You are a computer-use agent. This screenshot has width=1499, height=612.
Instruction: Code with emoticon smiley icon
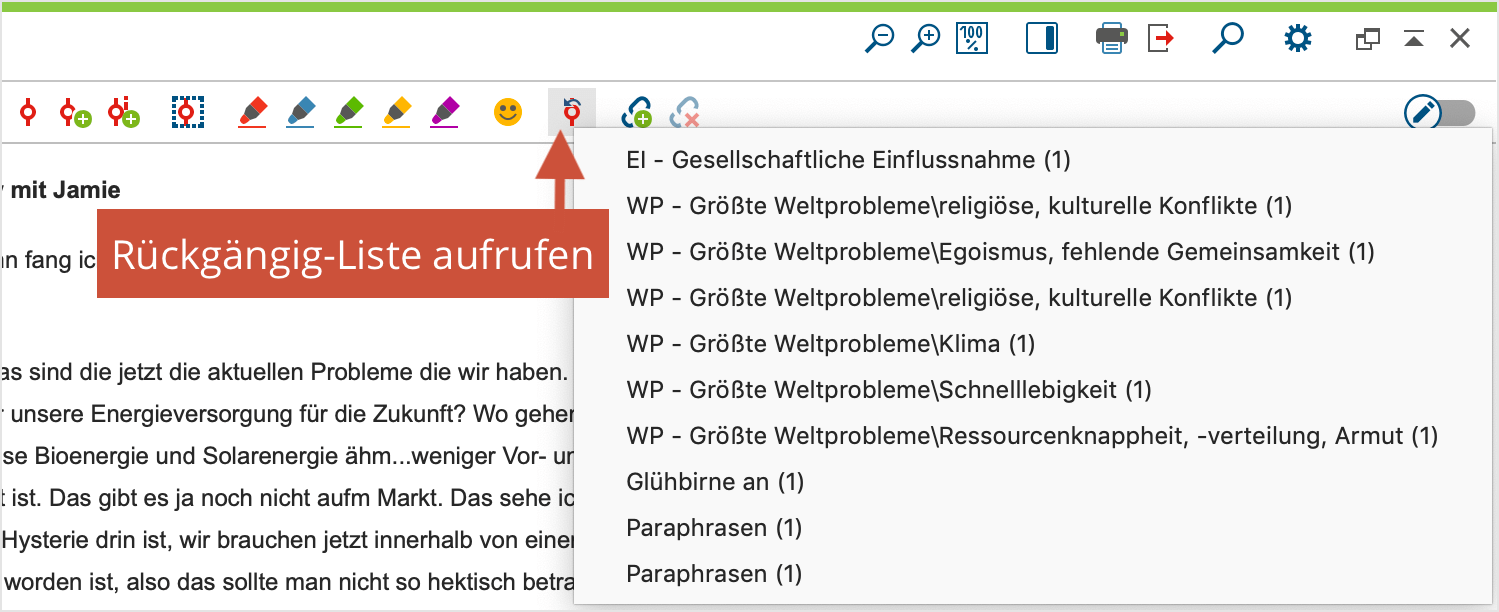point(508,112)
